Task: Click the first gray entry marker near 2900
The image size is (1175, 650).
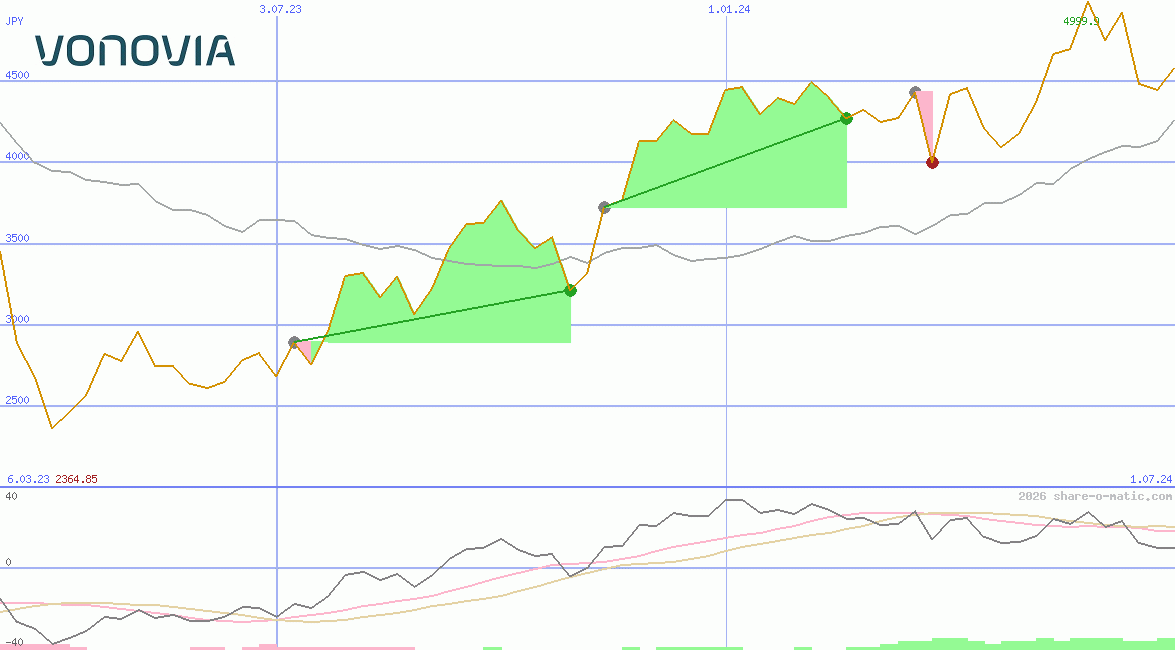Action: [294, 342]
